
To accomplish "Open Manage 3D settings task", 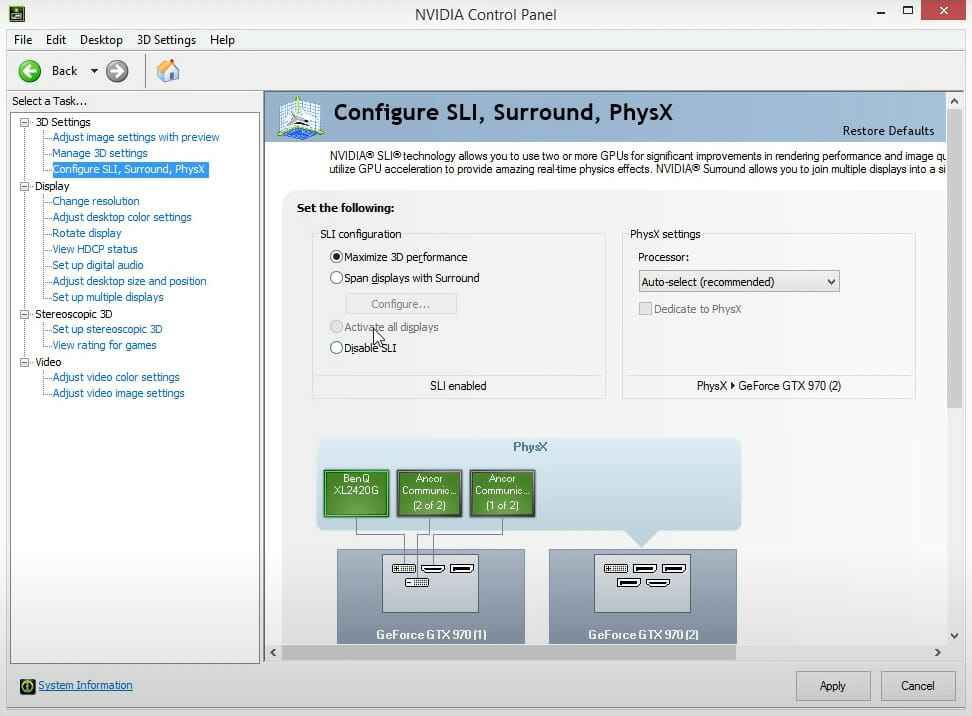I will pos(100,153).
